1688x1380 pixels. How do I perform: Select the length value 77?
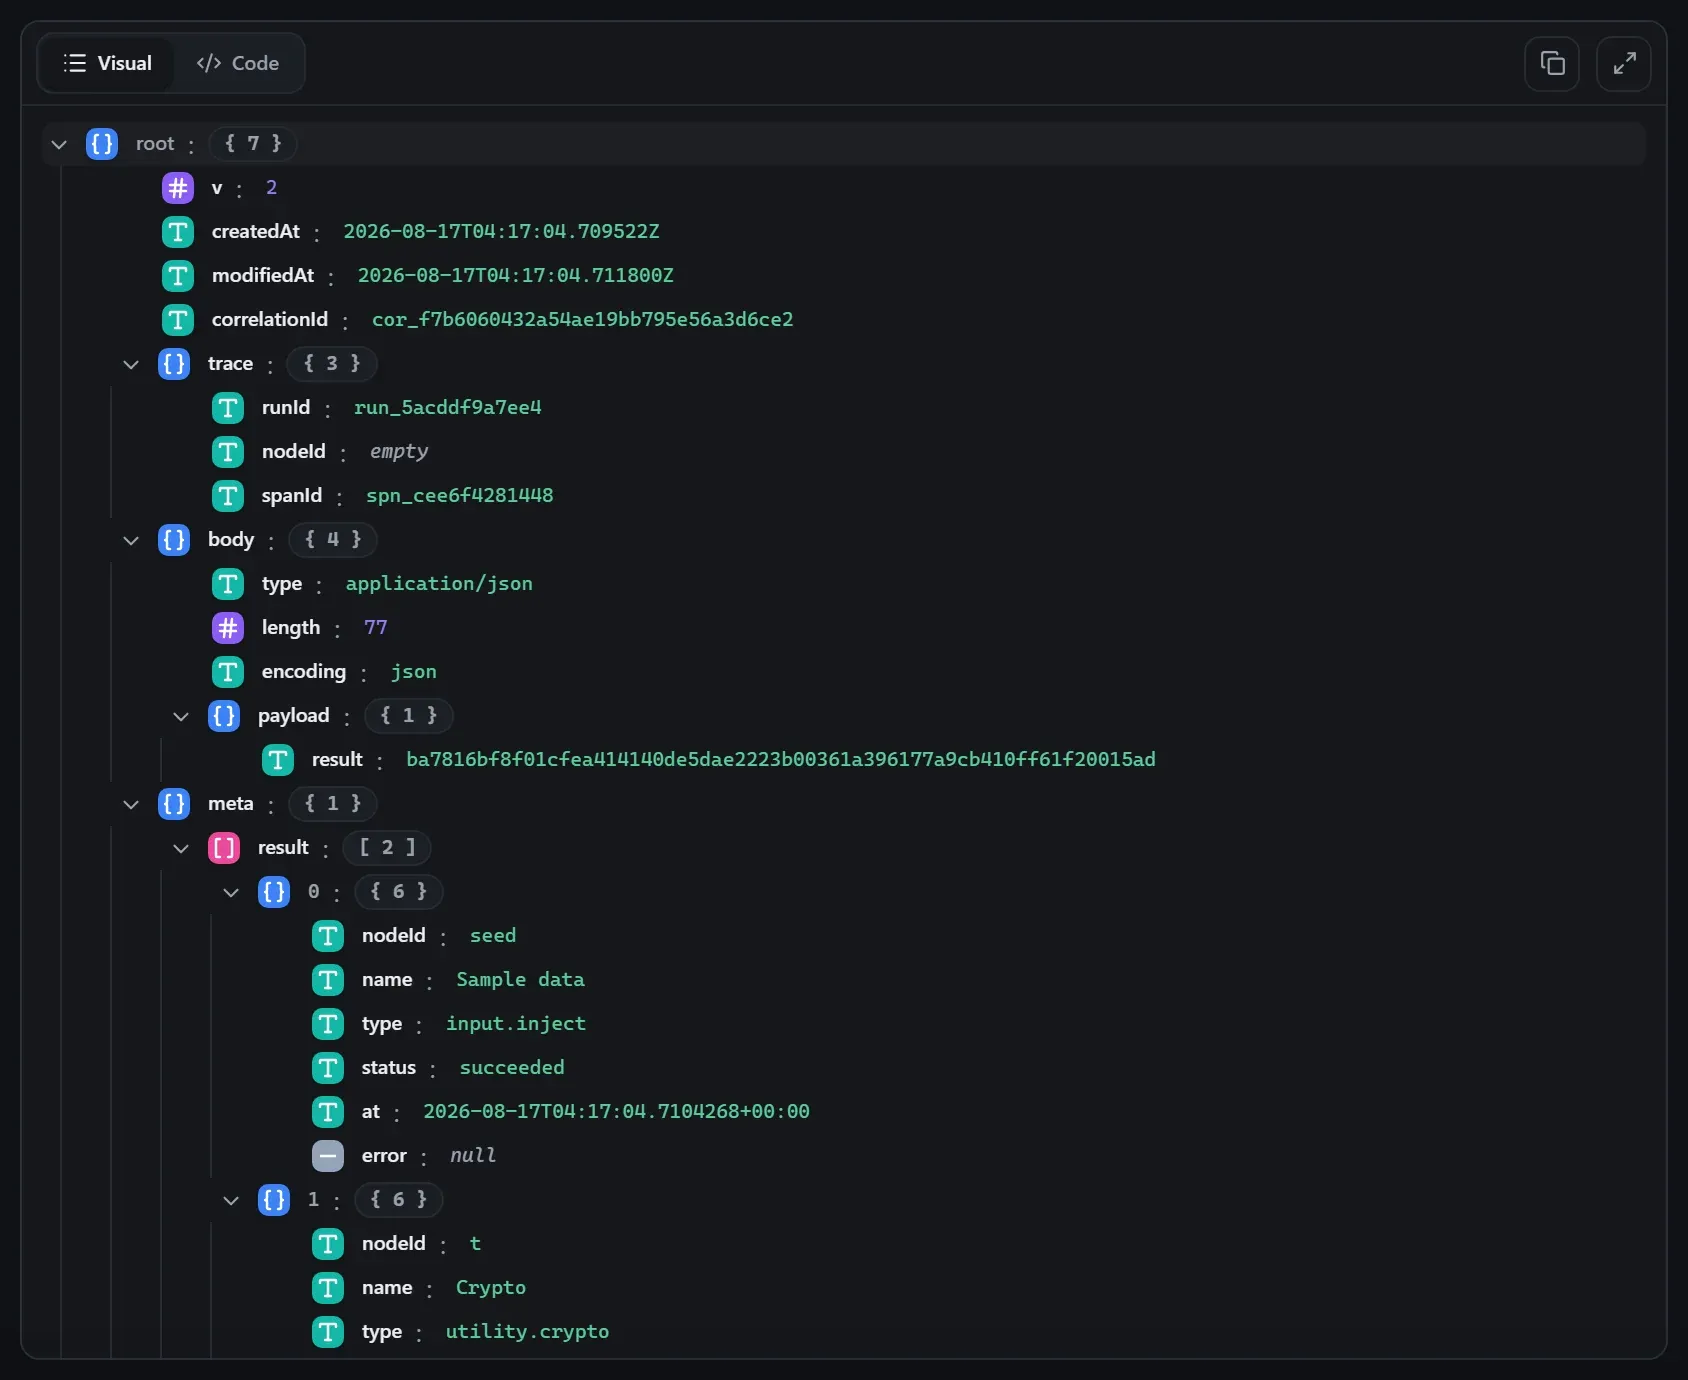376,628
